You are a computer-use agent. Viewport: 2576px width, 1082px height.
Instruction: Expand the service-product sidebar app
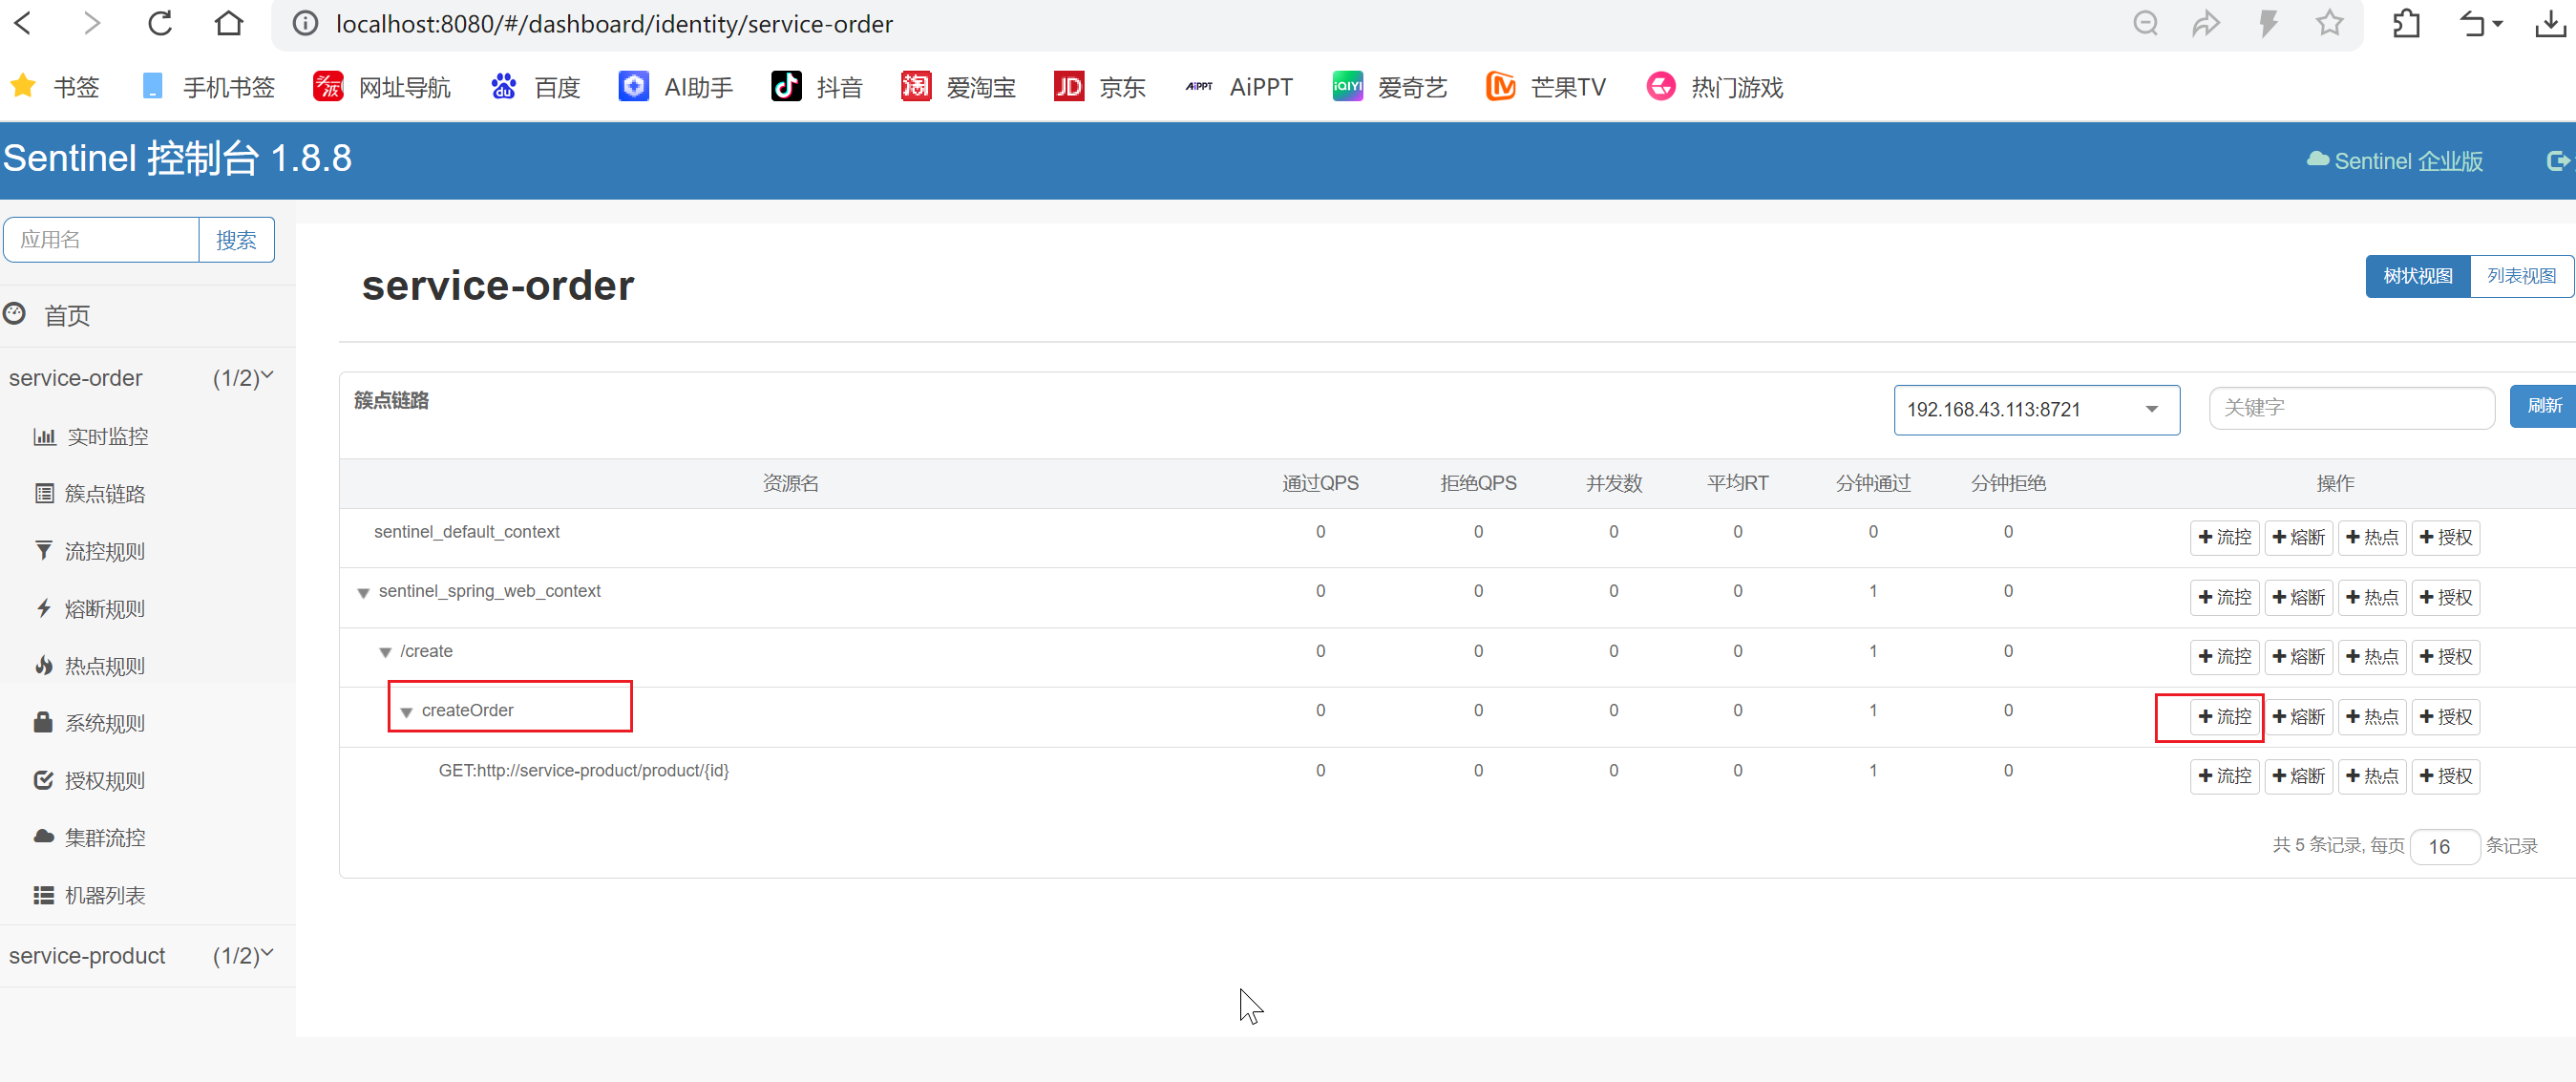(140, 955)
